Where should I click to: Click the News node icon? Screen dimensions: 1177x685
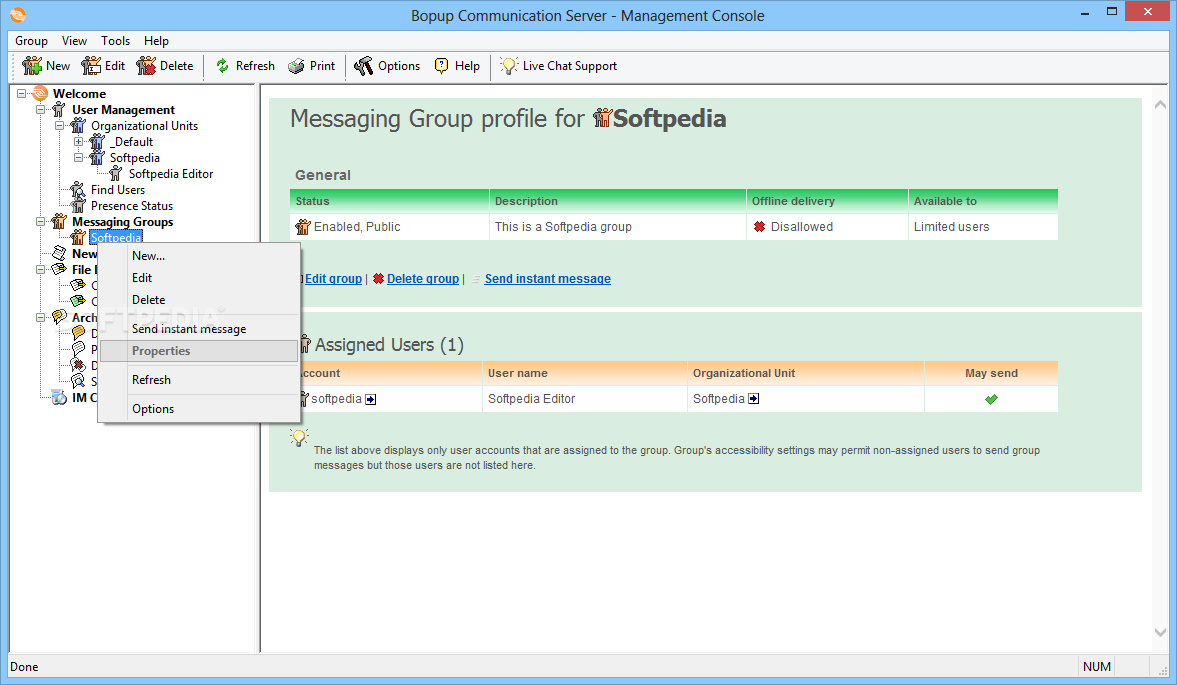(x=59, y=254)
